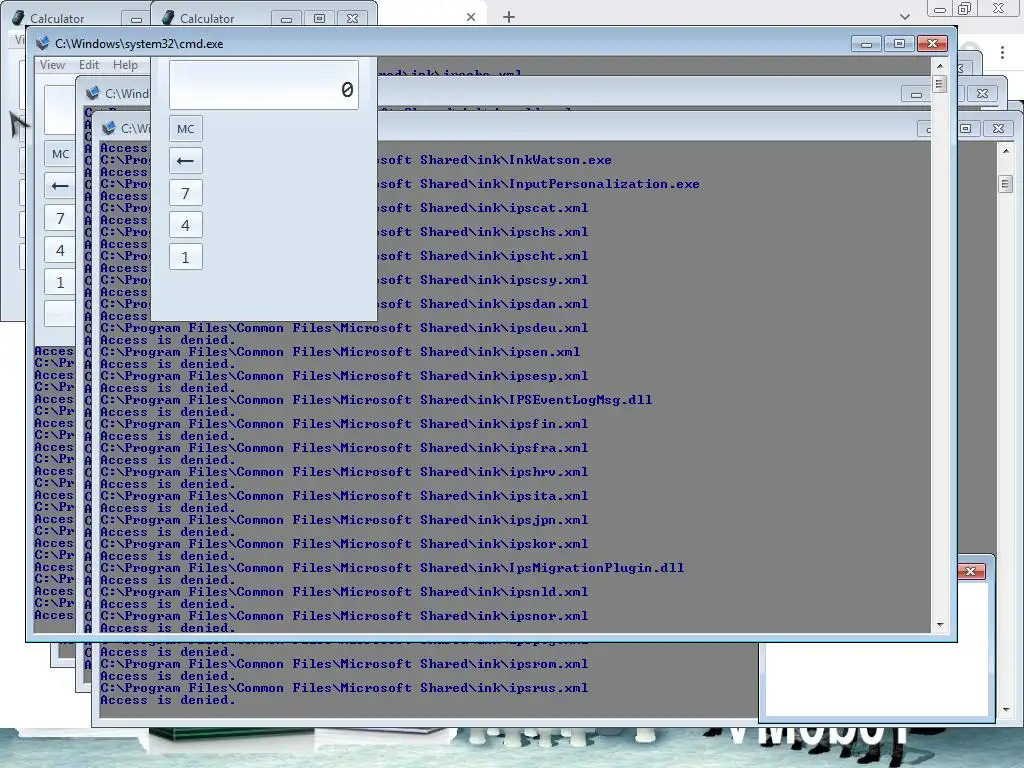
Task: Click the down arrow of the 'C:\Wi' console scrollbar
Action: (x=1006, y=710)
